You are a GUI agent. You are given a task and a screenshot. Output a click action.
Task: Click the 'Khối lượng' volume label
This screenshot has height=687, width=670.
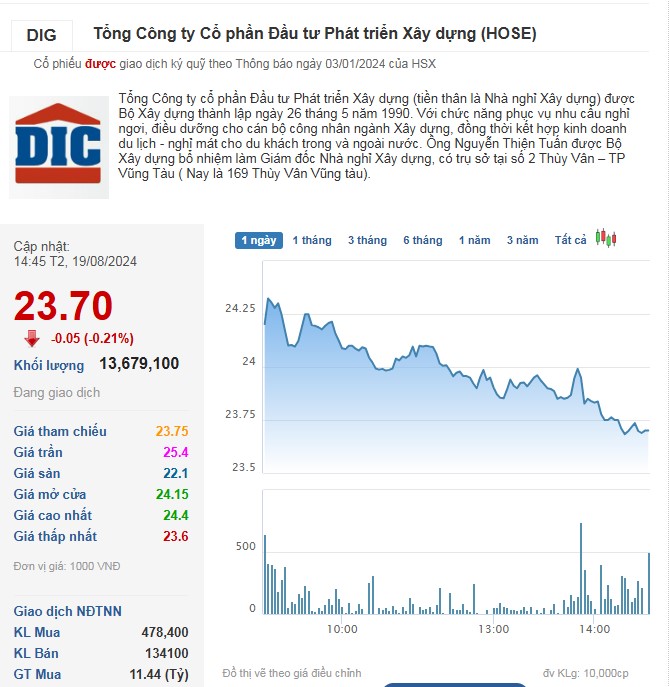[x=49, y=365]
